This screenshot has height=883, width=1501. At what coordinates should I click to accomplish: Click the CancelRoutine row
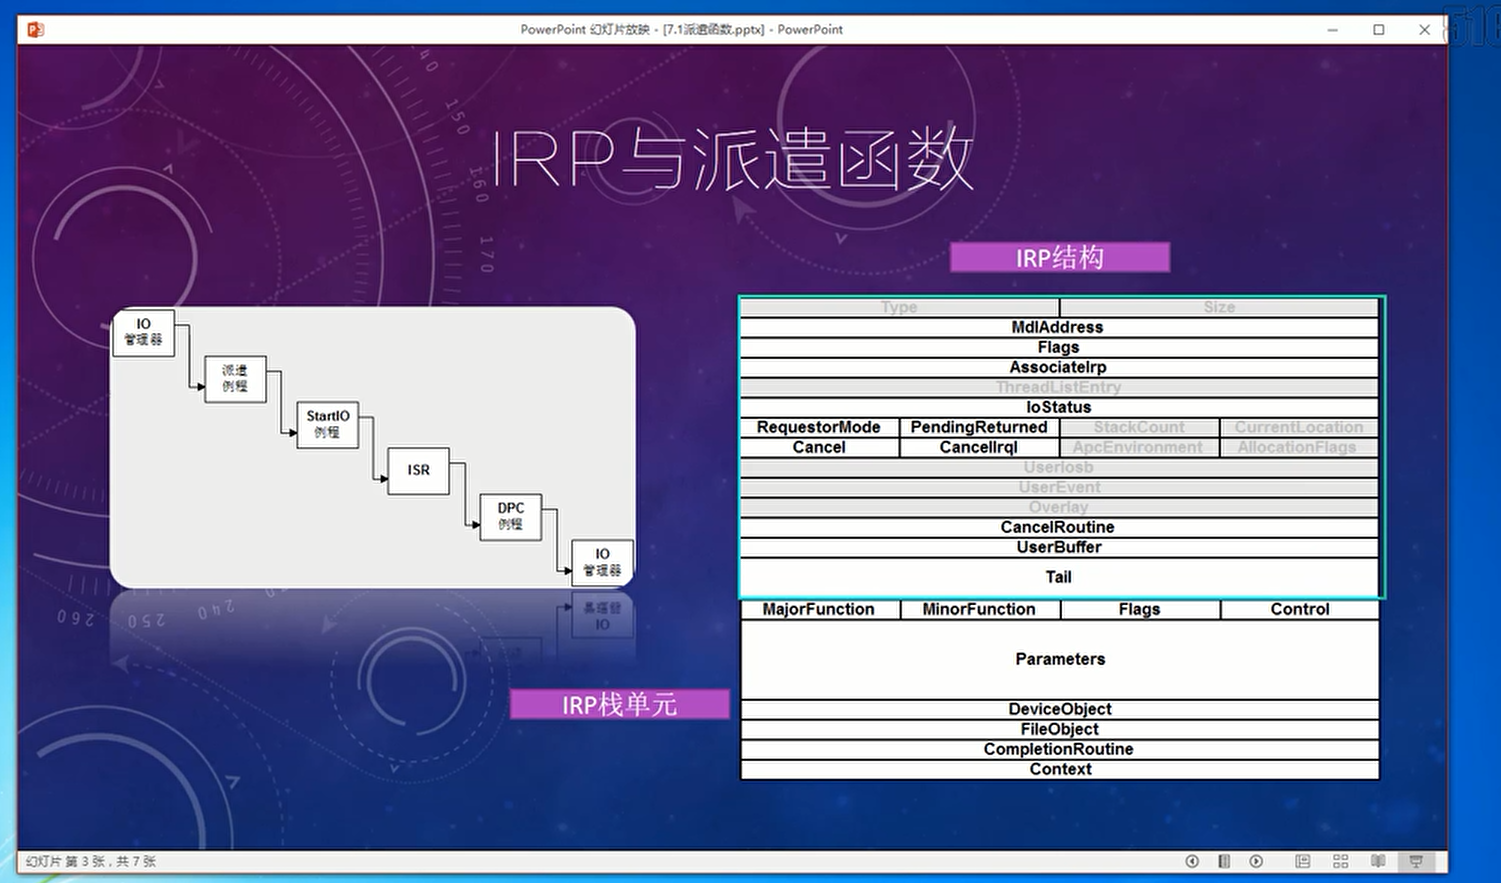[x=1059, y=527]
